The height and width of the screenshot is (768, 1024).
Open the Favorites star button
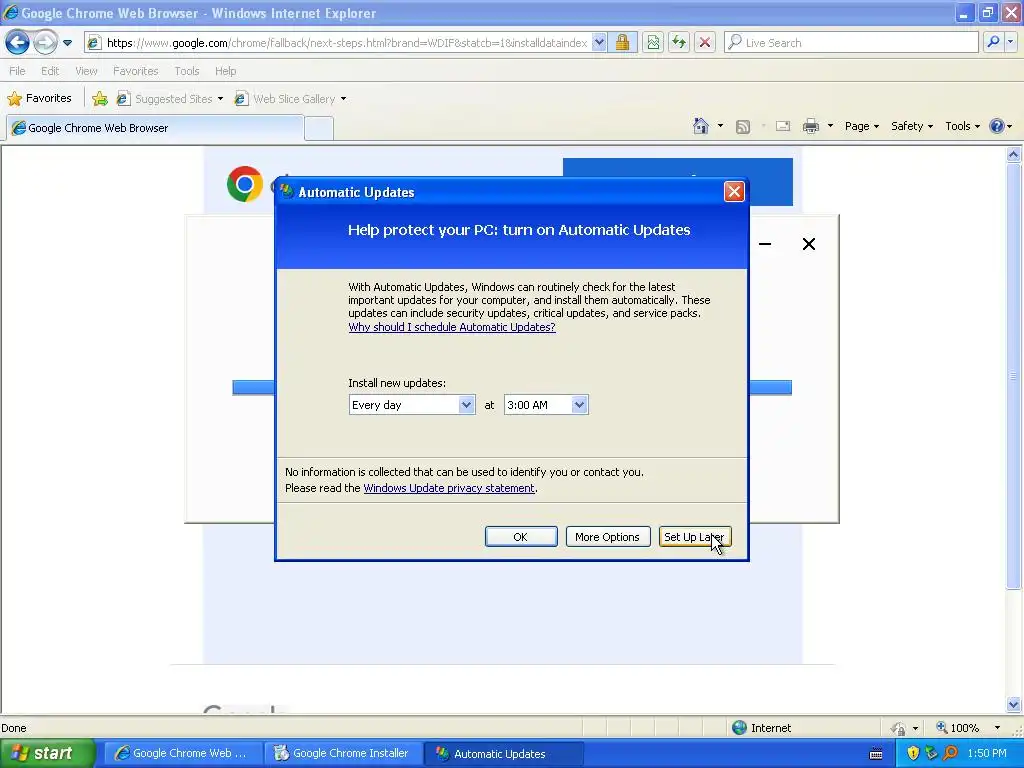point(39,99)
